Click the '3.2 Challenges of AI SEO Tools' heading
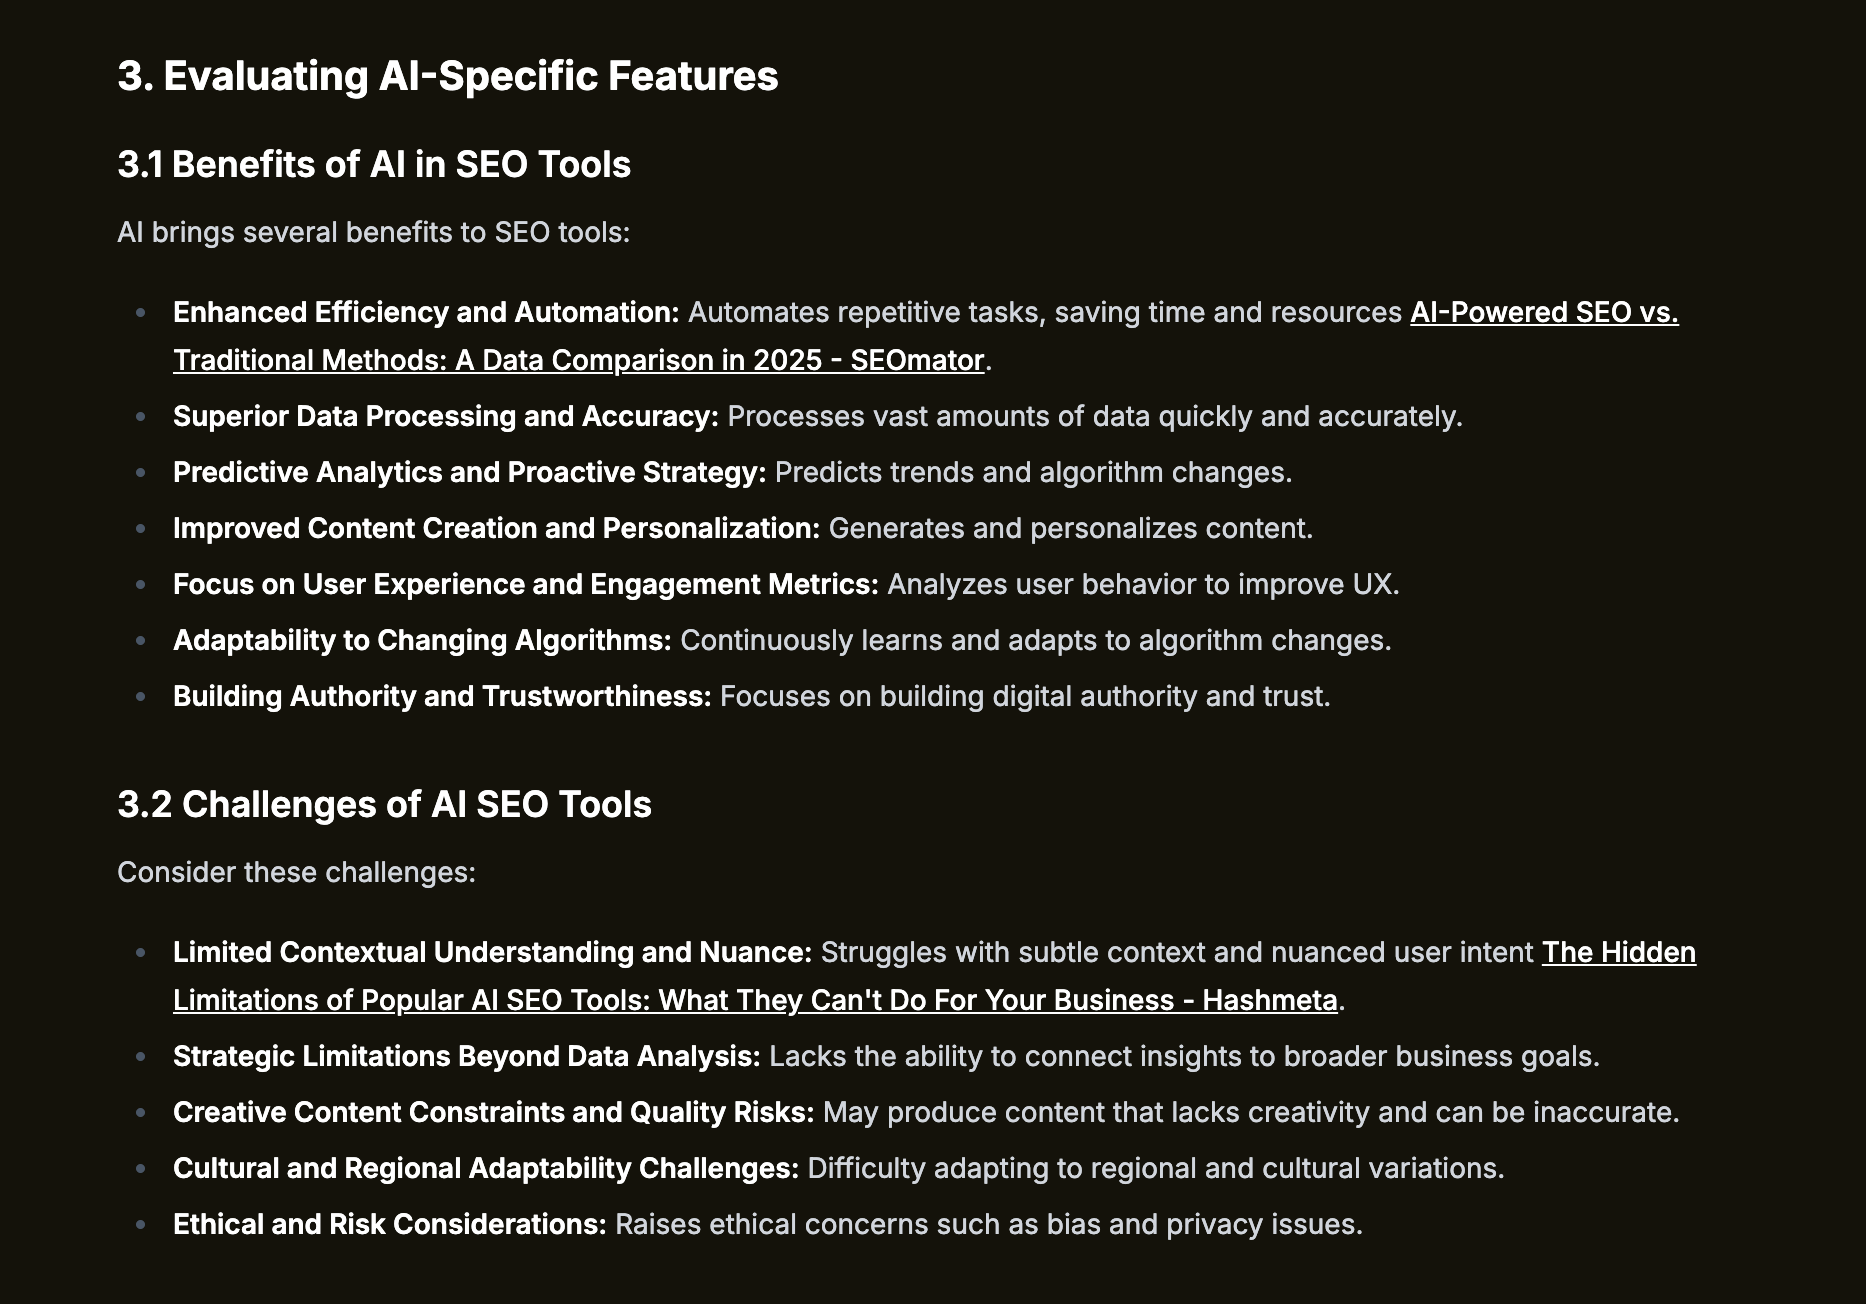 (384, 804)
